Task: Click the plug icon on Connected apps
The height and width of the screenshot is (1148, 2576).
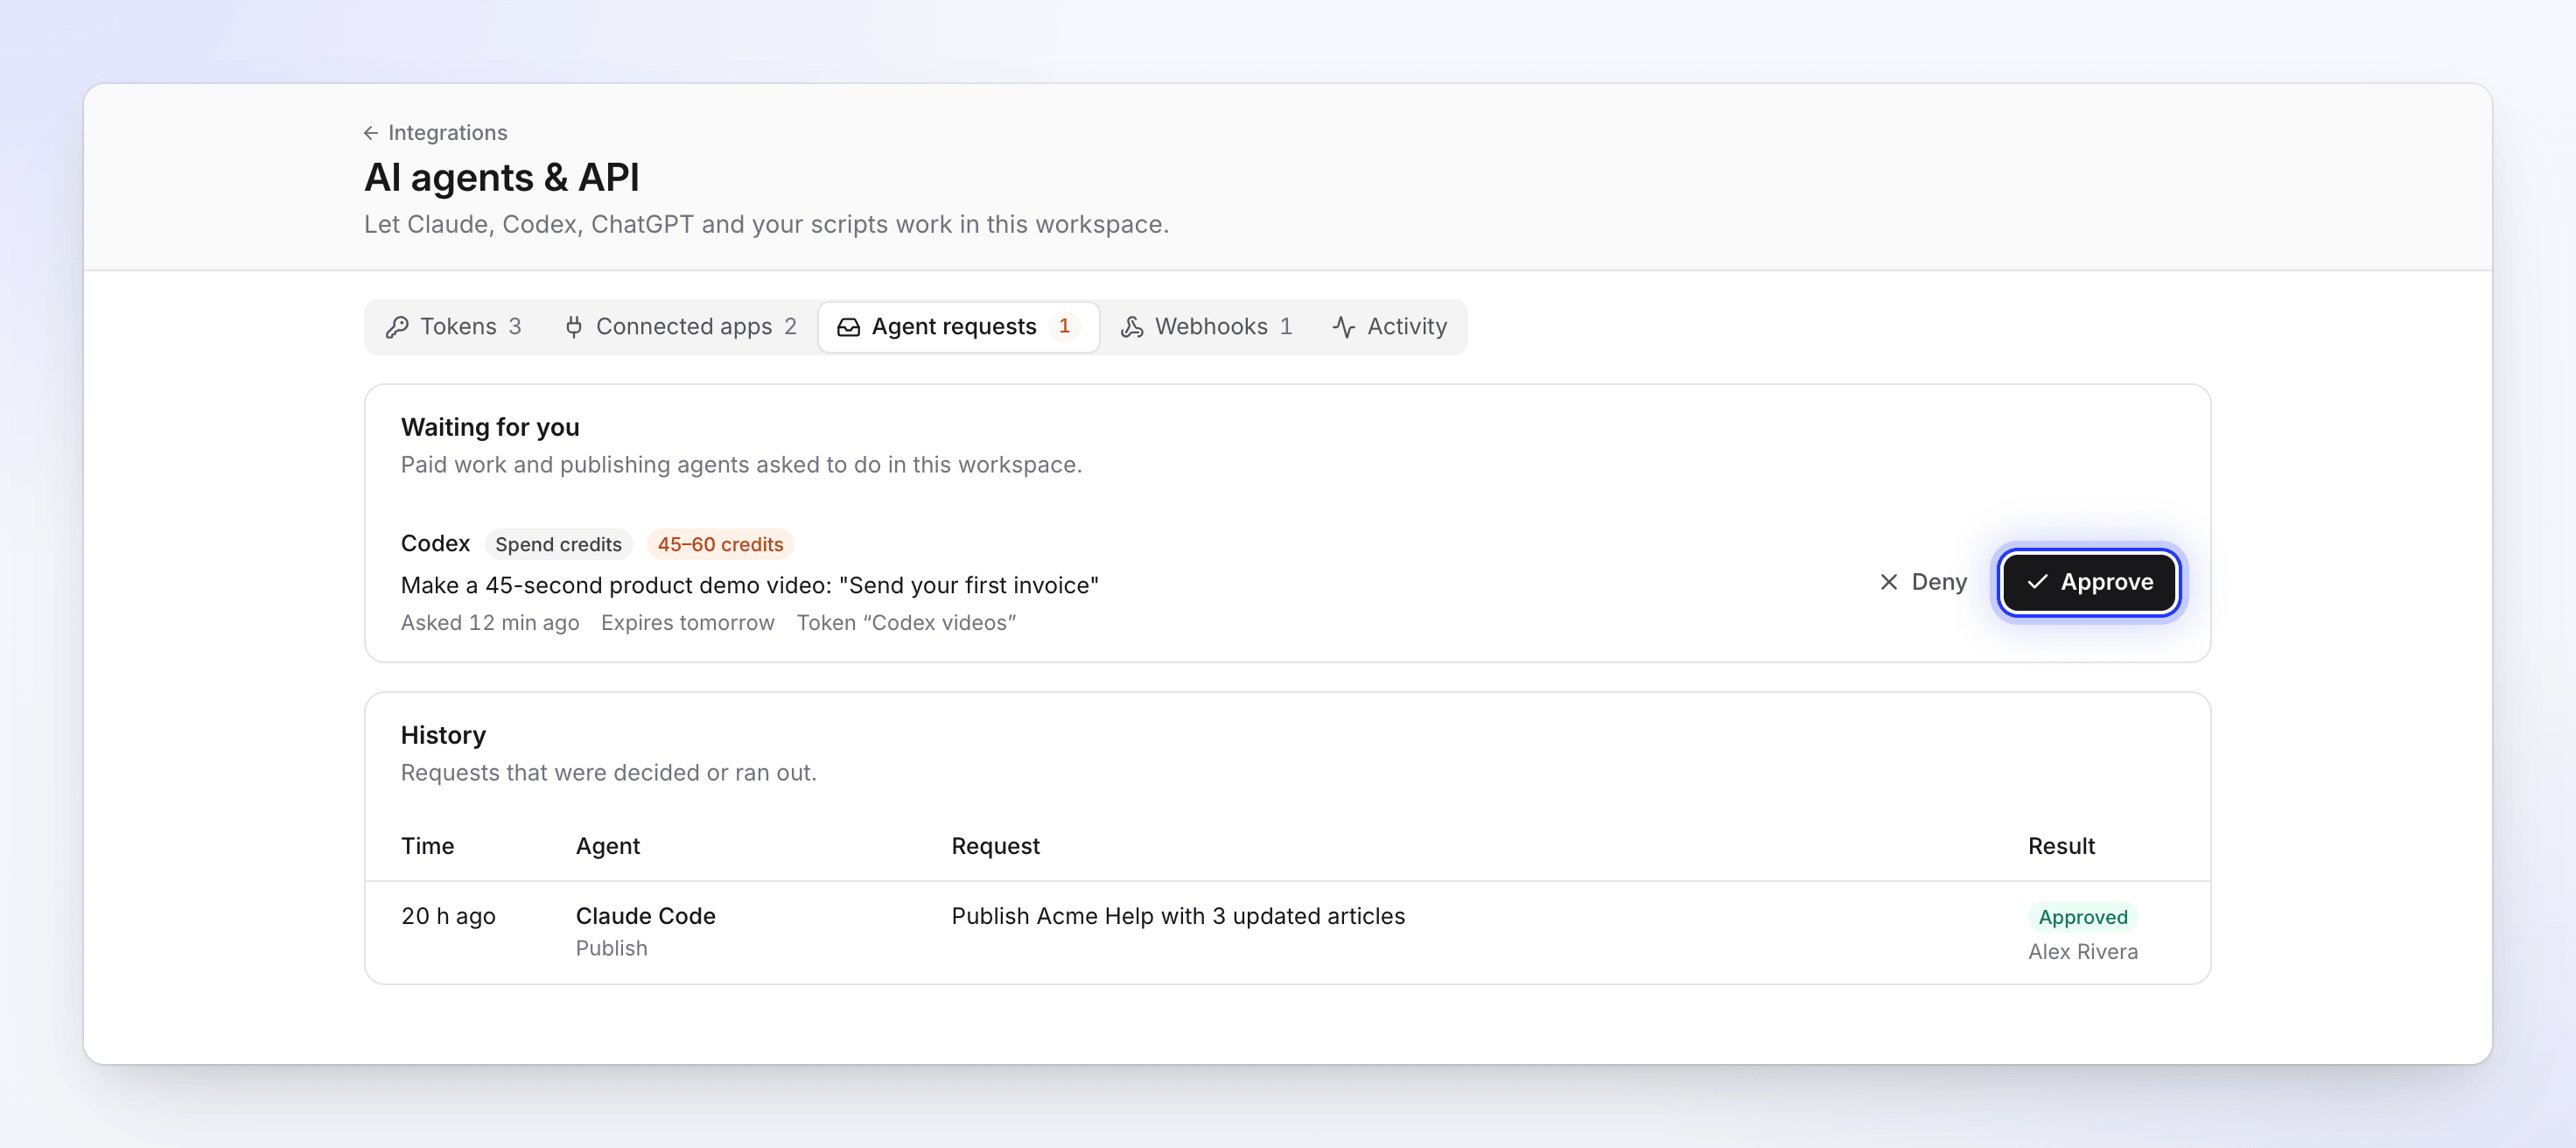Action: [x=574, y=327]
